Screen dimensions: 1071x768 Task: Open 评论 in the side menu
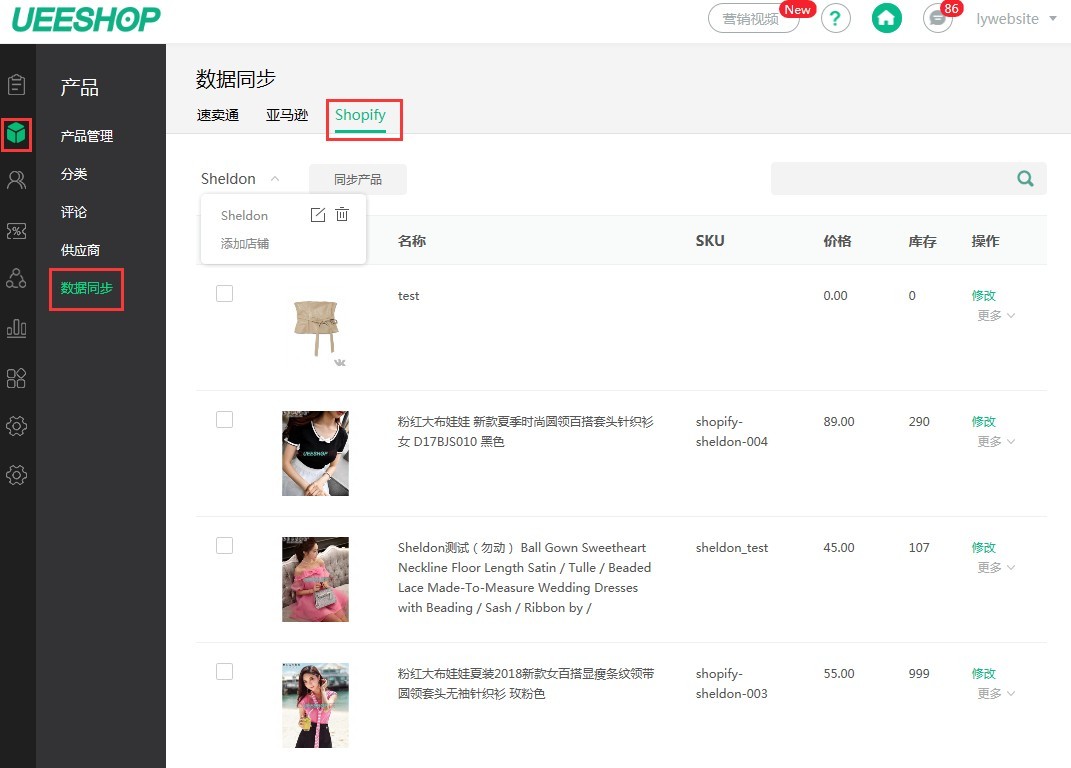point(74,212)
